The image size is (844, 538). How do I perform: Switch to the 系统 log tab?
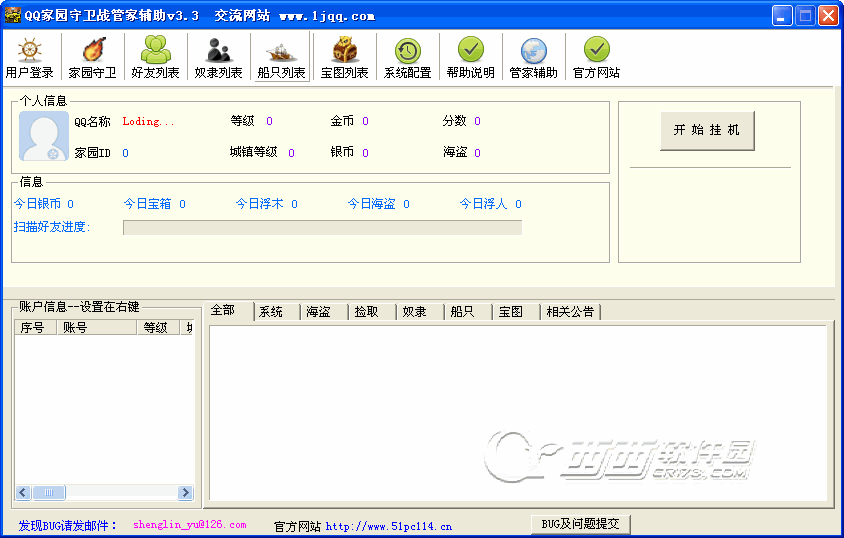(x=276, y=312)
